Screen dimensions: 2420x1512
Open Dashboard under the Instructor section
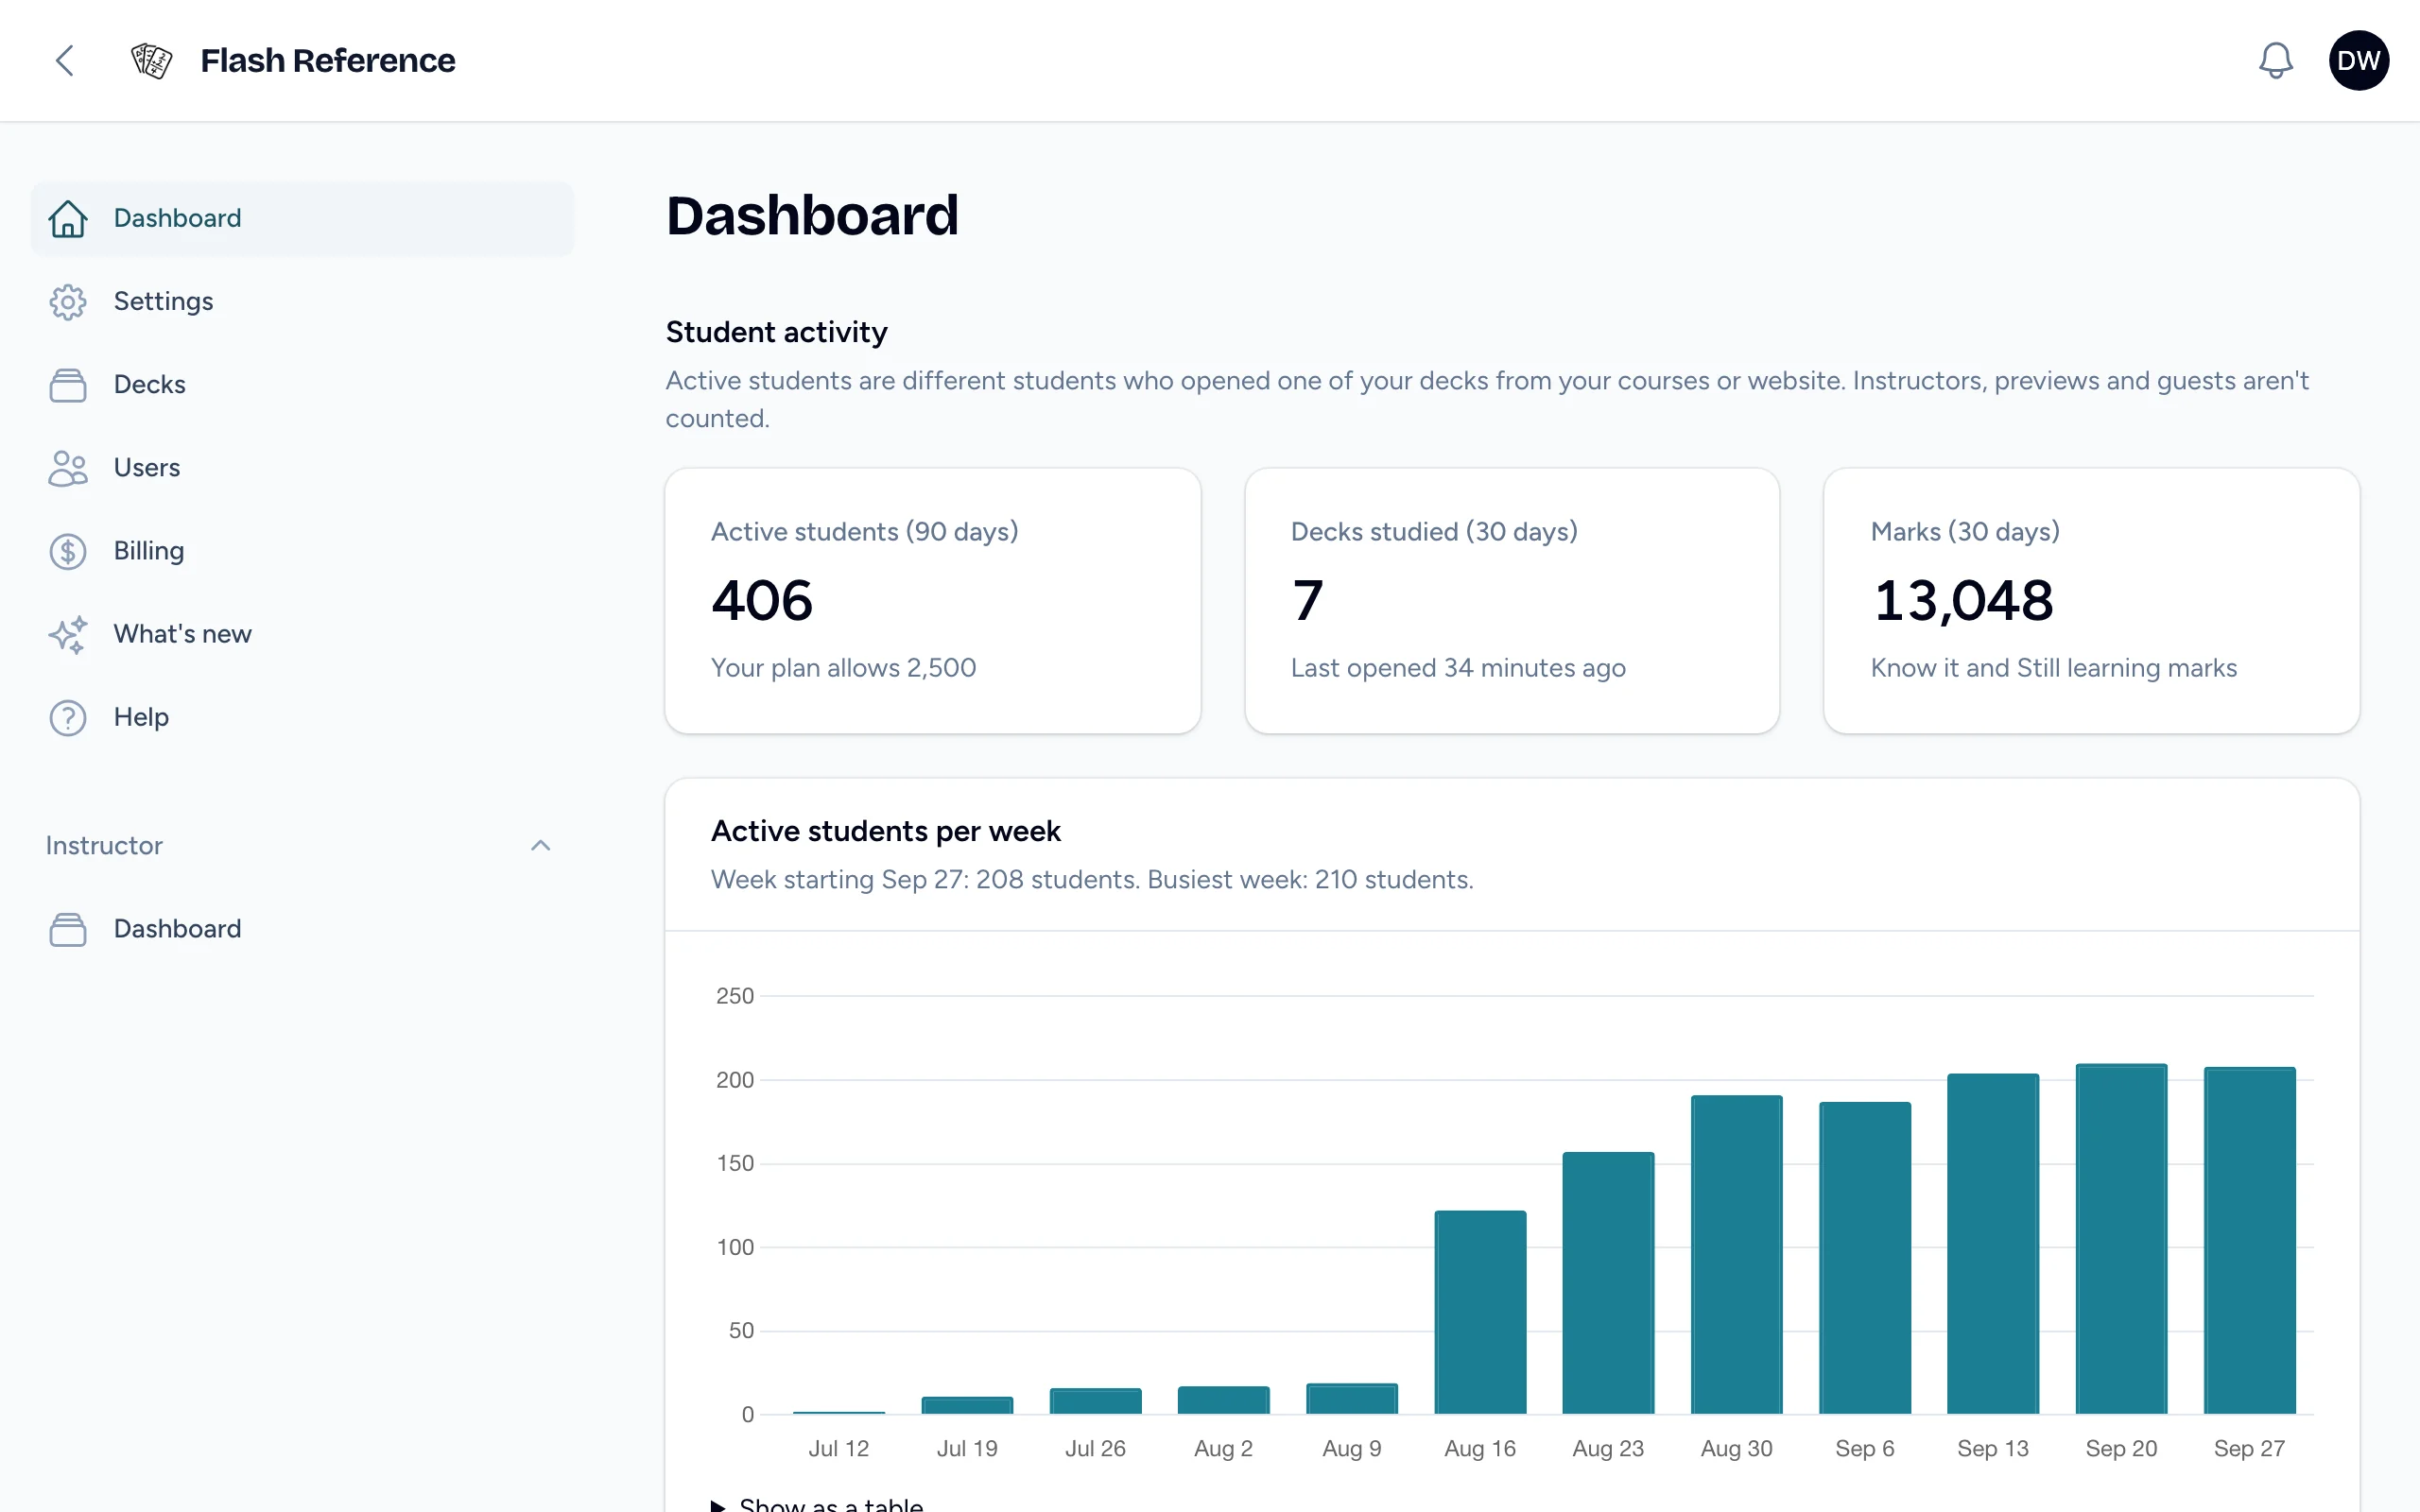(x=302, y=929)
